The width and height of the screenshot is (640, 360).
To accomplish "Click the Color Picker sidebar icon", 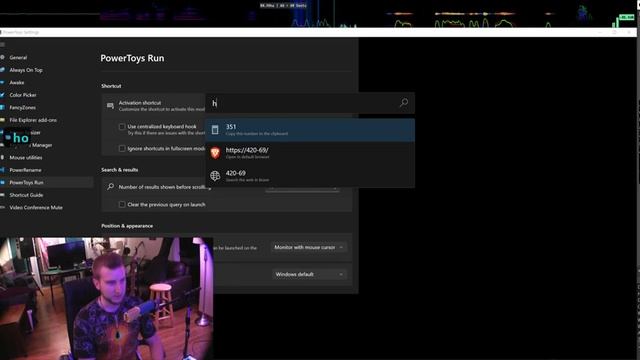I will [2, 95].
